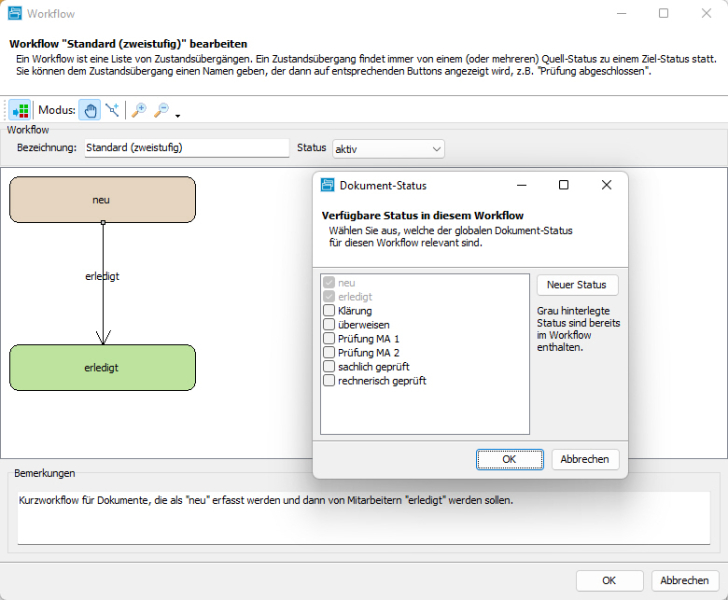Open the Status dropdown showing aktiv
Viewport: 728px width, 600px height.
pyautogui.click(x=388, y=149)
